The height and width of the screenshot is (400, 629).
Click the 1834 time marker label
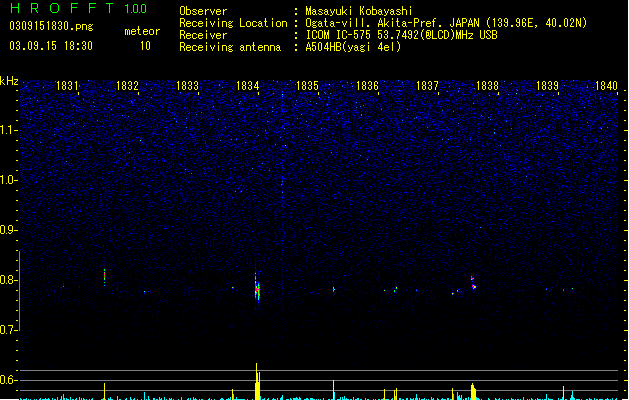pyautogui.click(x=248, y=86)
